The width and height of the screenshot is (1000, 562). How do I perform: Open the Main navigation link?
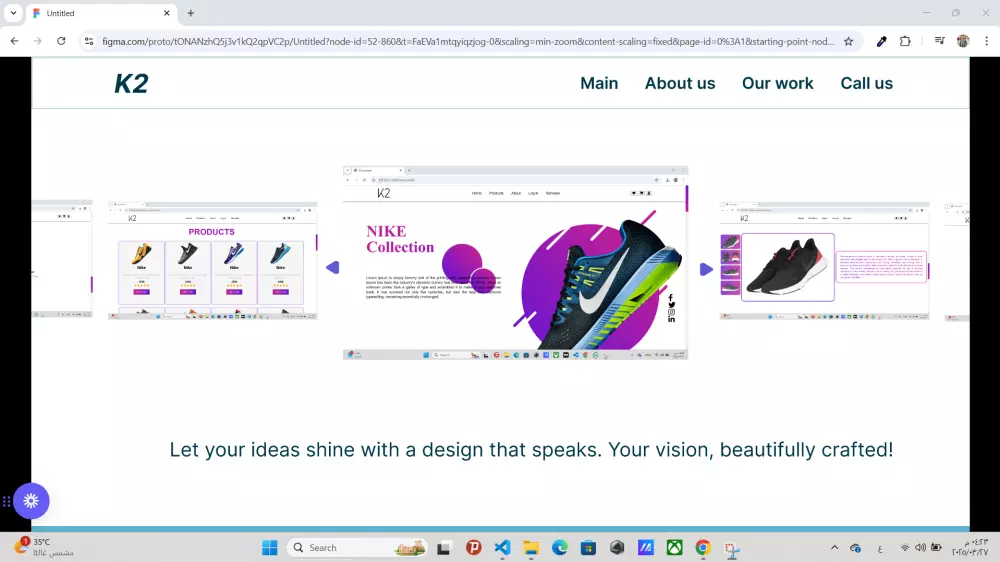(x=599, y=84)
